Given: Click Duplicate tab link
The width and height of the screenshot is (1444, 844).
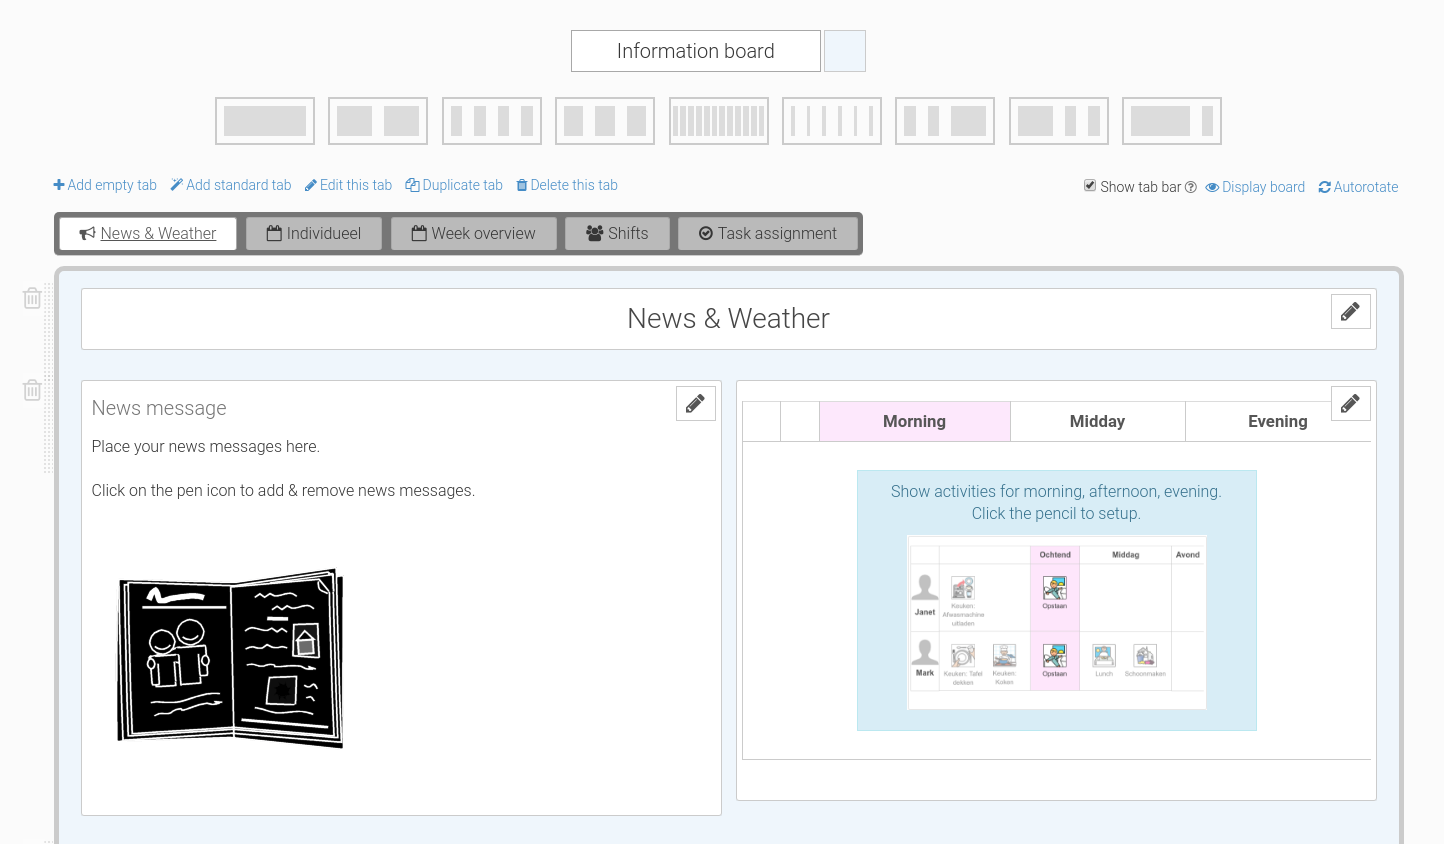Looking at the screenshot, I should point(454,185).
